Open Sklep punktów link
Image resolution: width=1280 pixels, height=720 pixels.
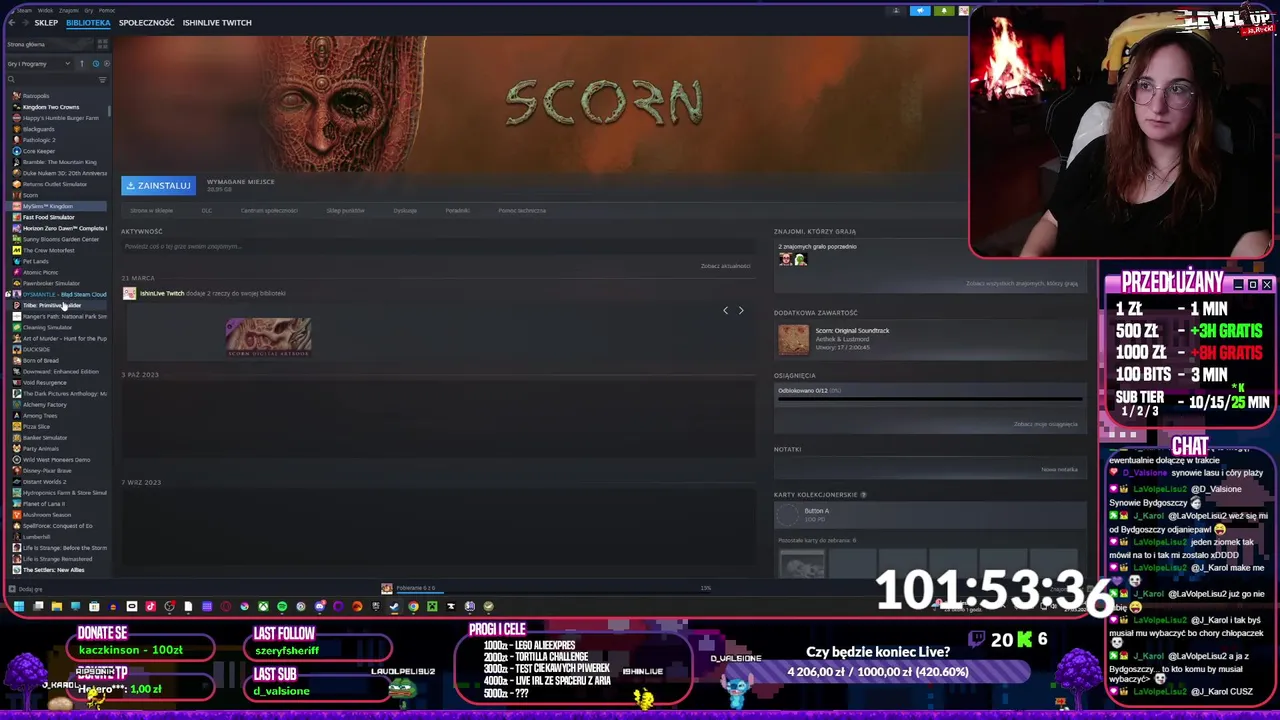click(x=345, y=211)
